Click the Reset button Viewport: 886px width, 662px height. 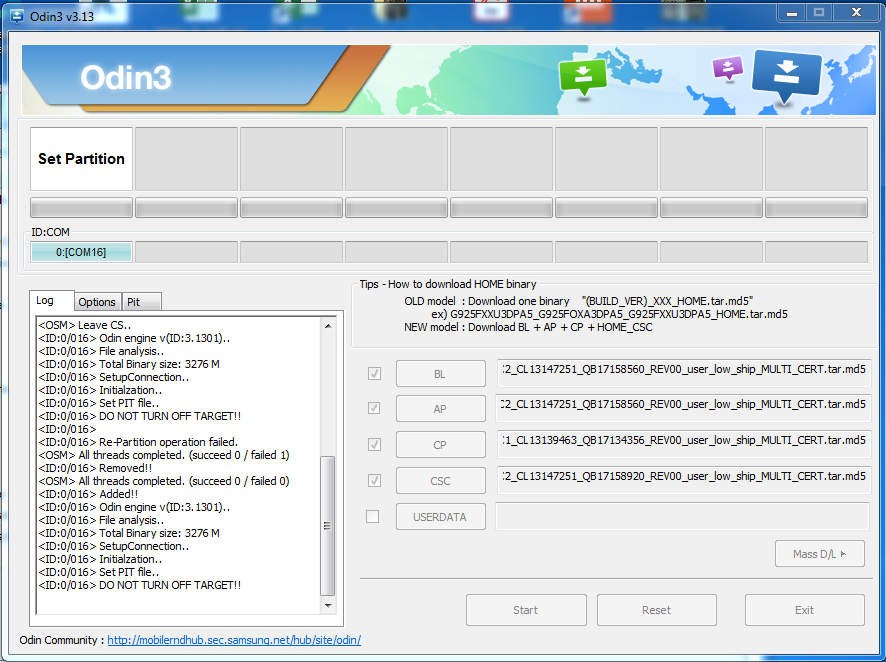[657, 610]
